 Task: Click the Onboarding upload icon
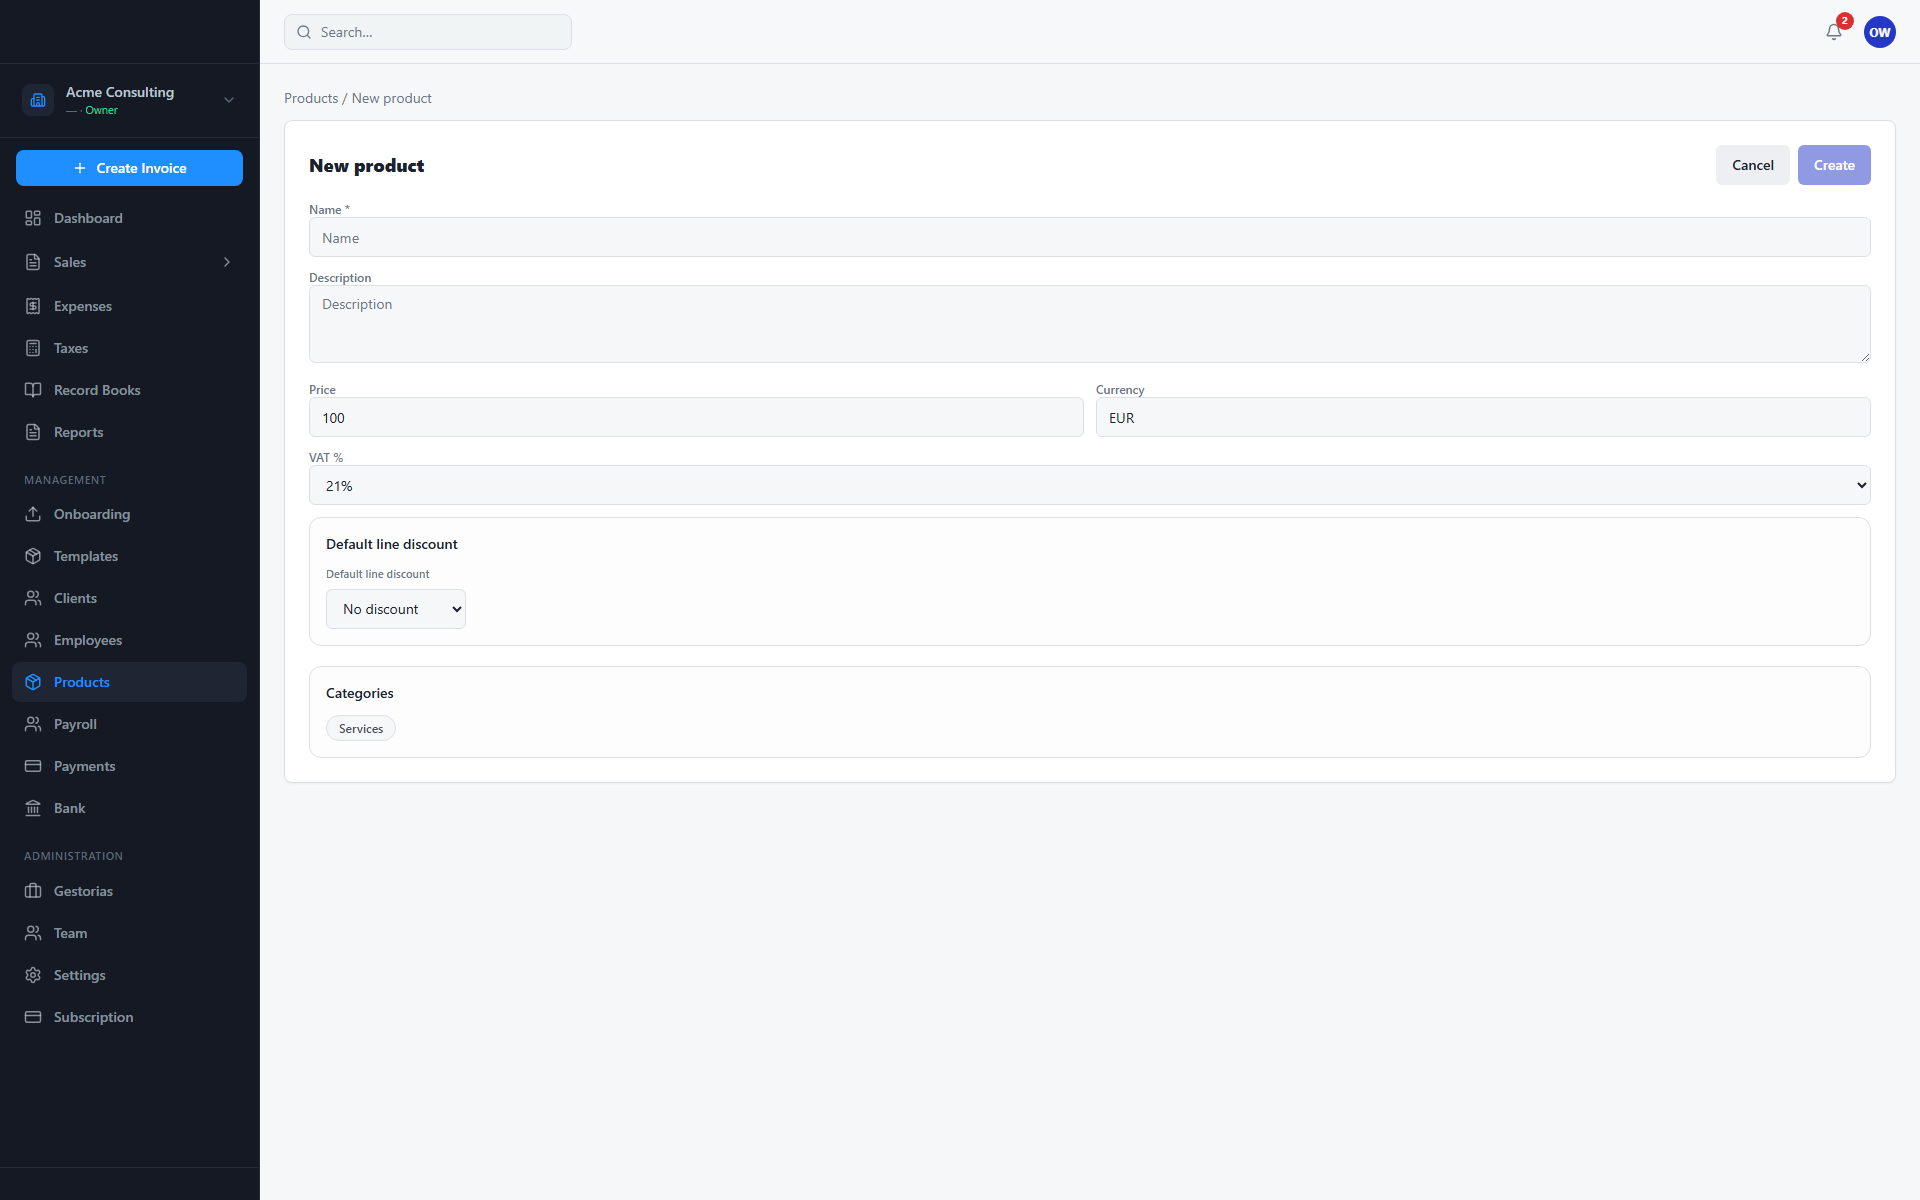(33, 514)
